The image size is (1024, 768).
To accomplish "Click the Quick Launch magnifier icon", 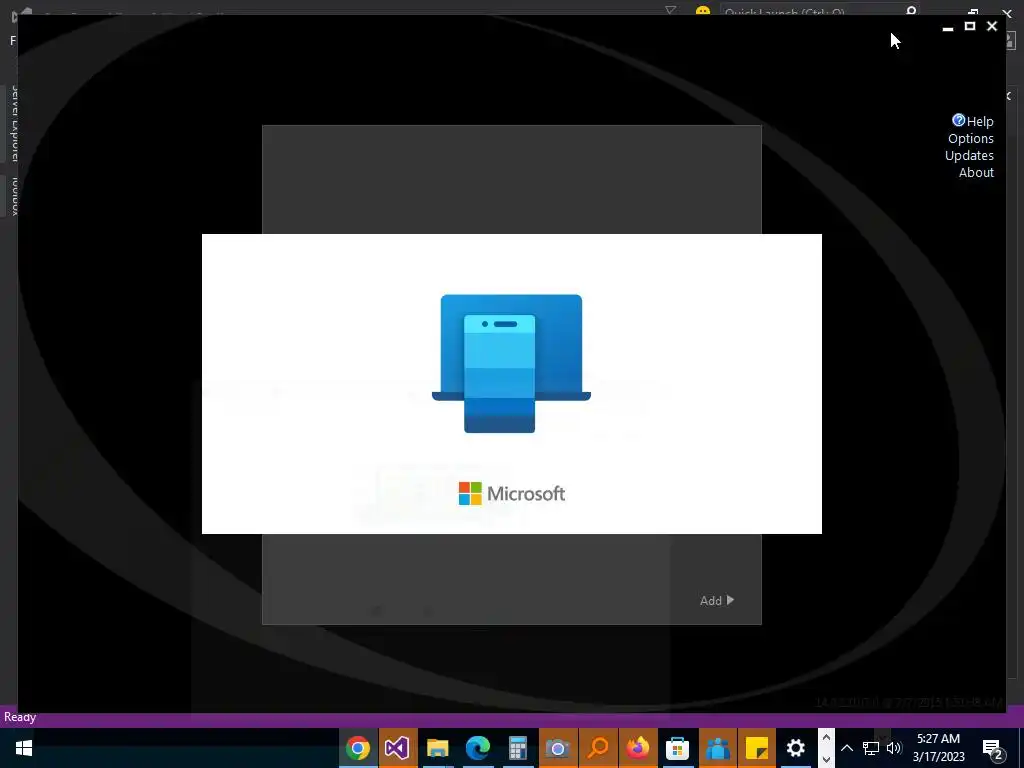I will tap(911, 11).
